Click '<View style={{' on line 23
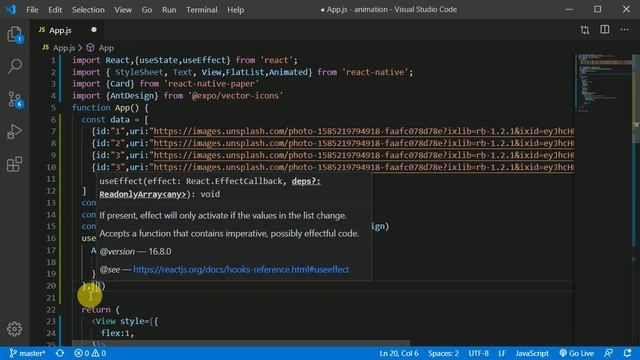Image resolution: width=640 pixels, height=360 pixels. coord(124,321)
